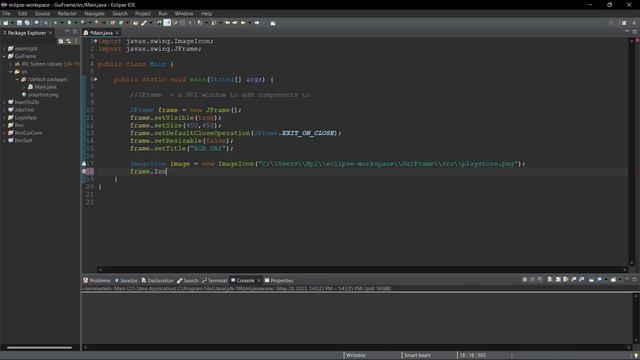The width and height of the screenshot is (640, 360).
Task: Click the Writable status bar entry
Action: pos(355,355)
